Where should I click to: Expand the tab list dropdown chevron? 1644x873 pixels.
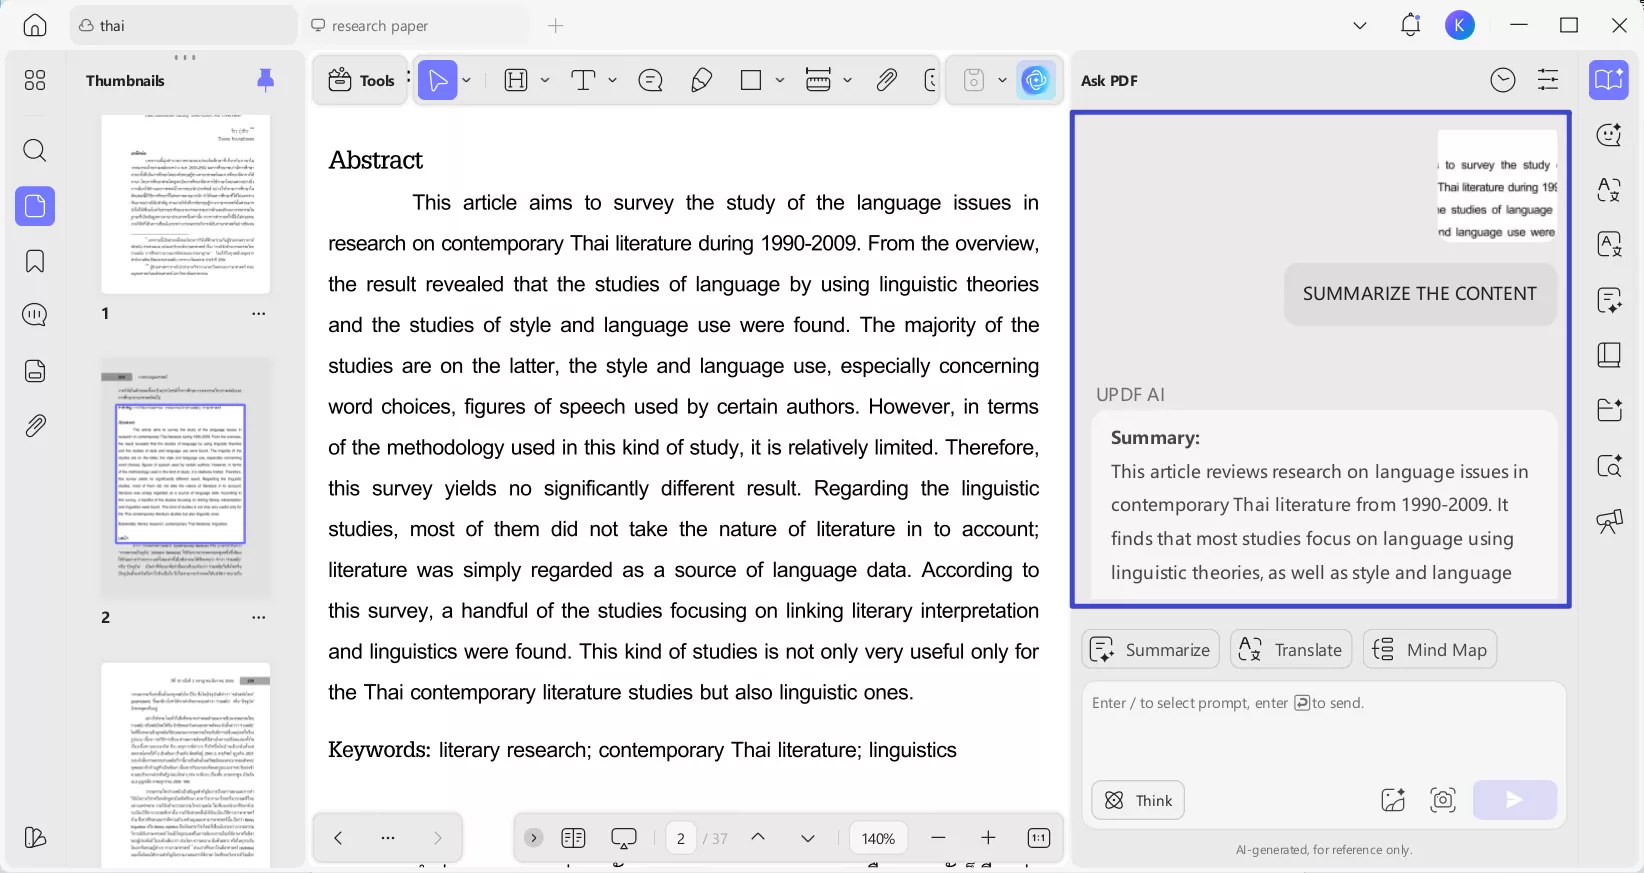pos(1359,25)
